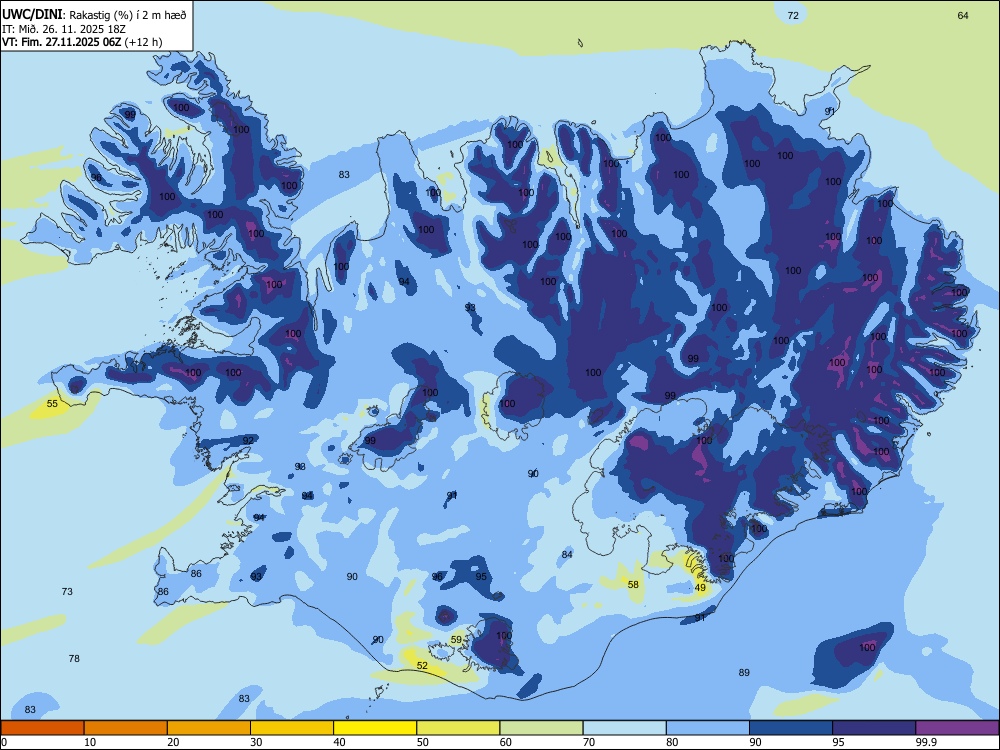Click the 20–30 amber legend segment

coord(209,728)
